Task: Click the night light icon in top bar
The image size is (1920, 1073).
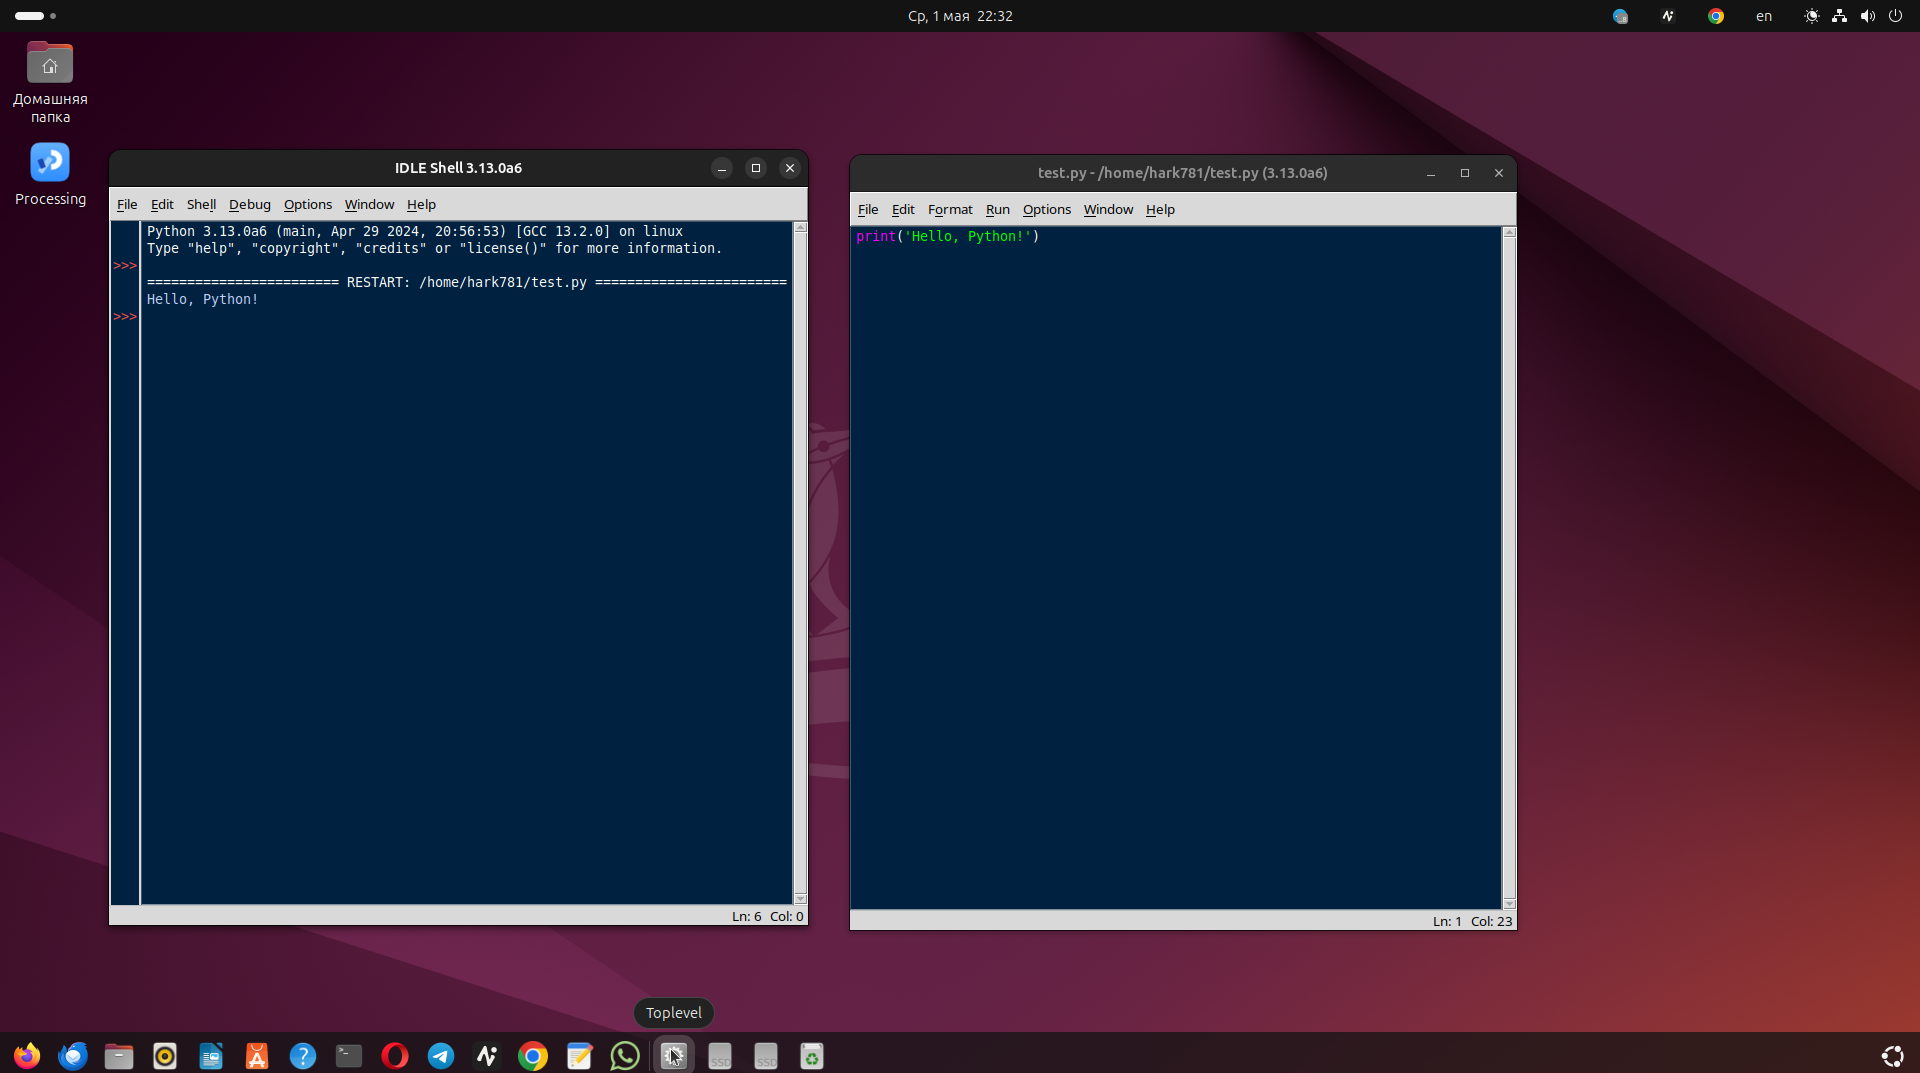Action: click(x=1811, y=16)
